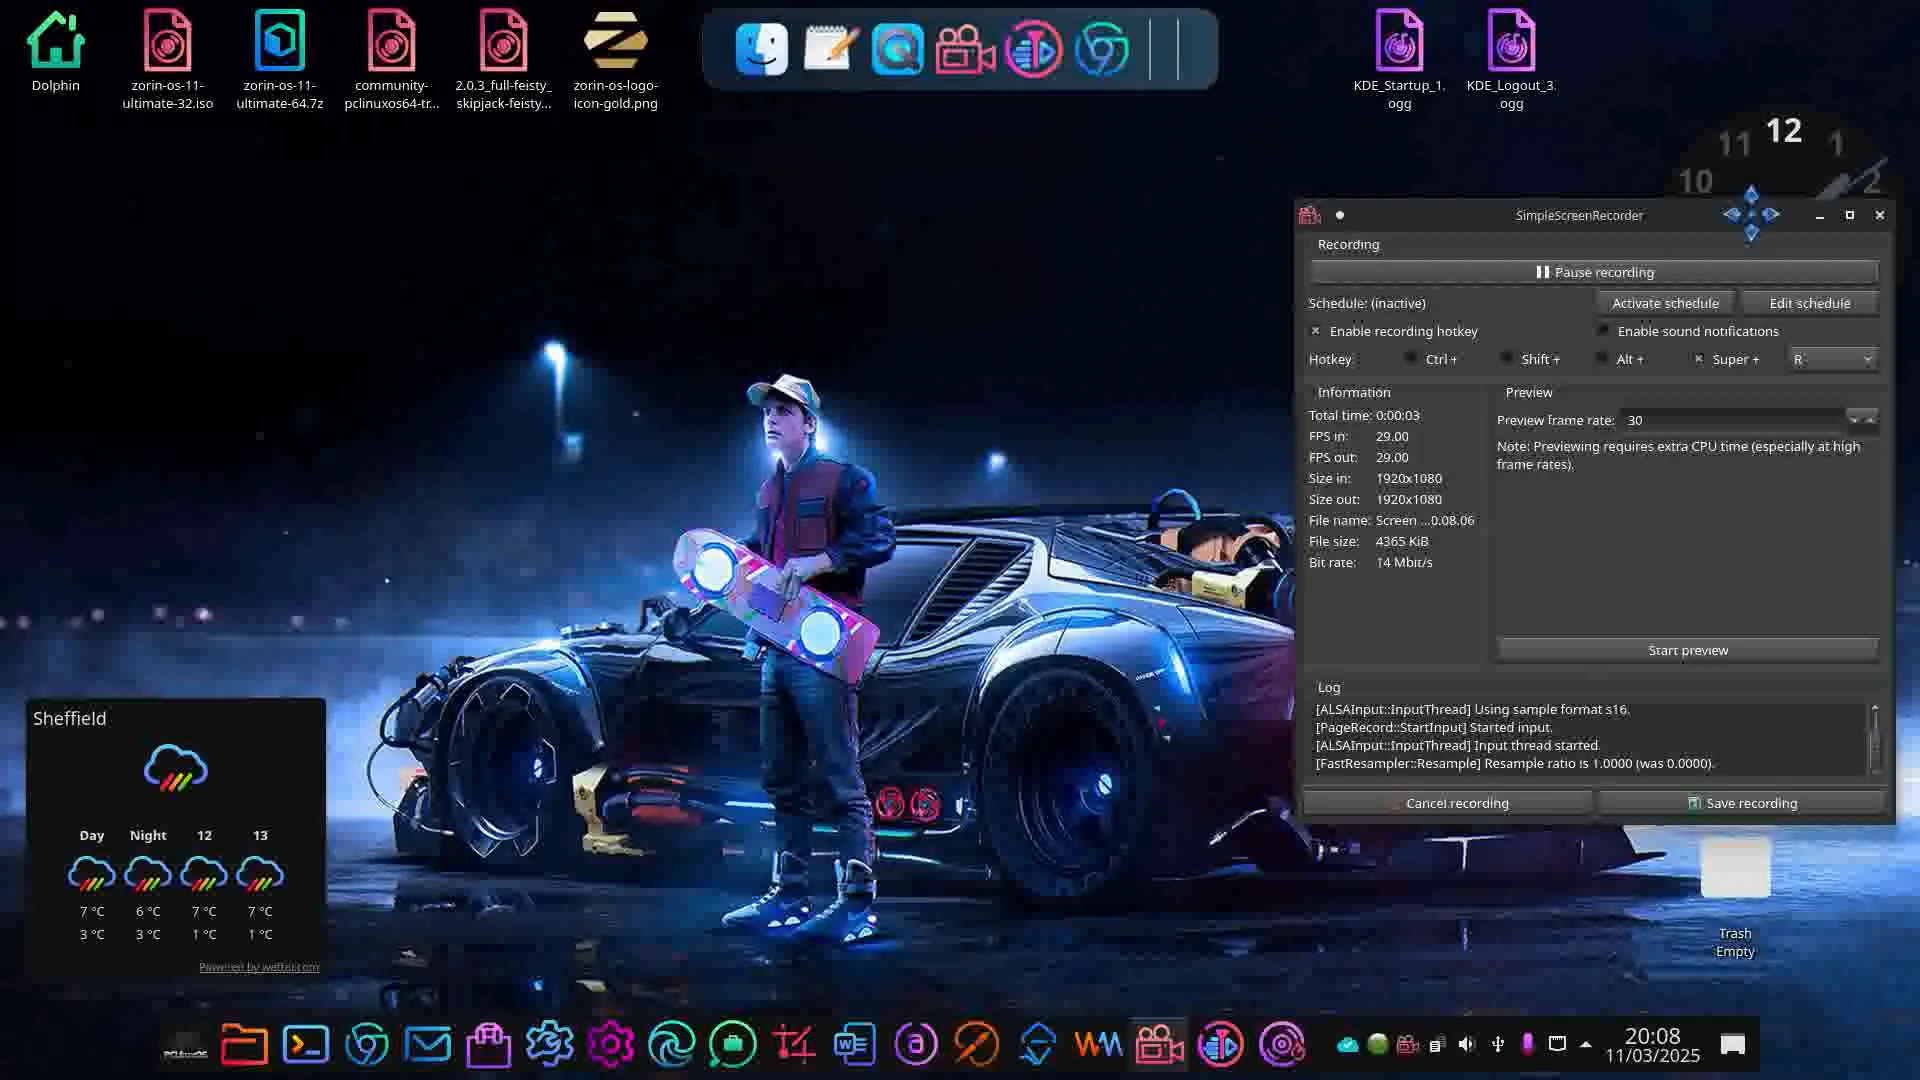Select the 2.0.3_full-feisty_skipjack desktop file
The width and height of the screenshot is (1920, 1080).
coord(504,59)
